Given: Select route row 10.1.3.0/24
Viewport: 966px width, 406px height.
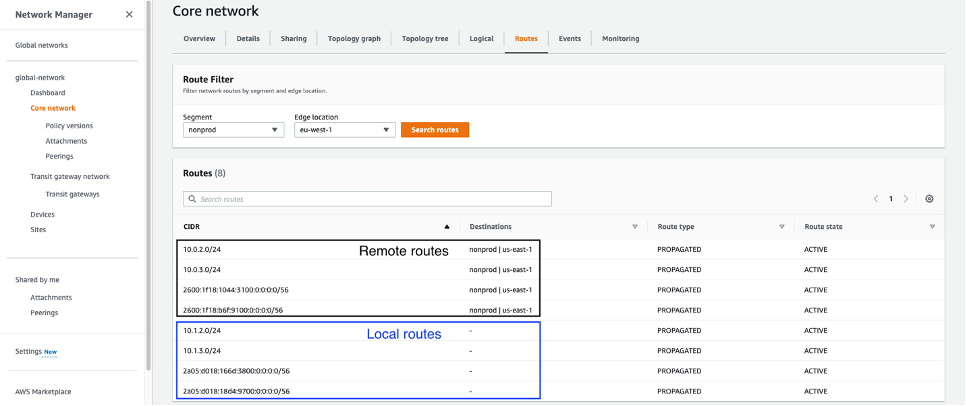Looking at the screenshot, I should point(558,351).
